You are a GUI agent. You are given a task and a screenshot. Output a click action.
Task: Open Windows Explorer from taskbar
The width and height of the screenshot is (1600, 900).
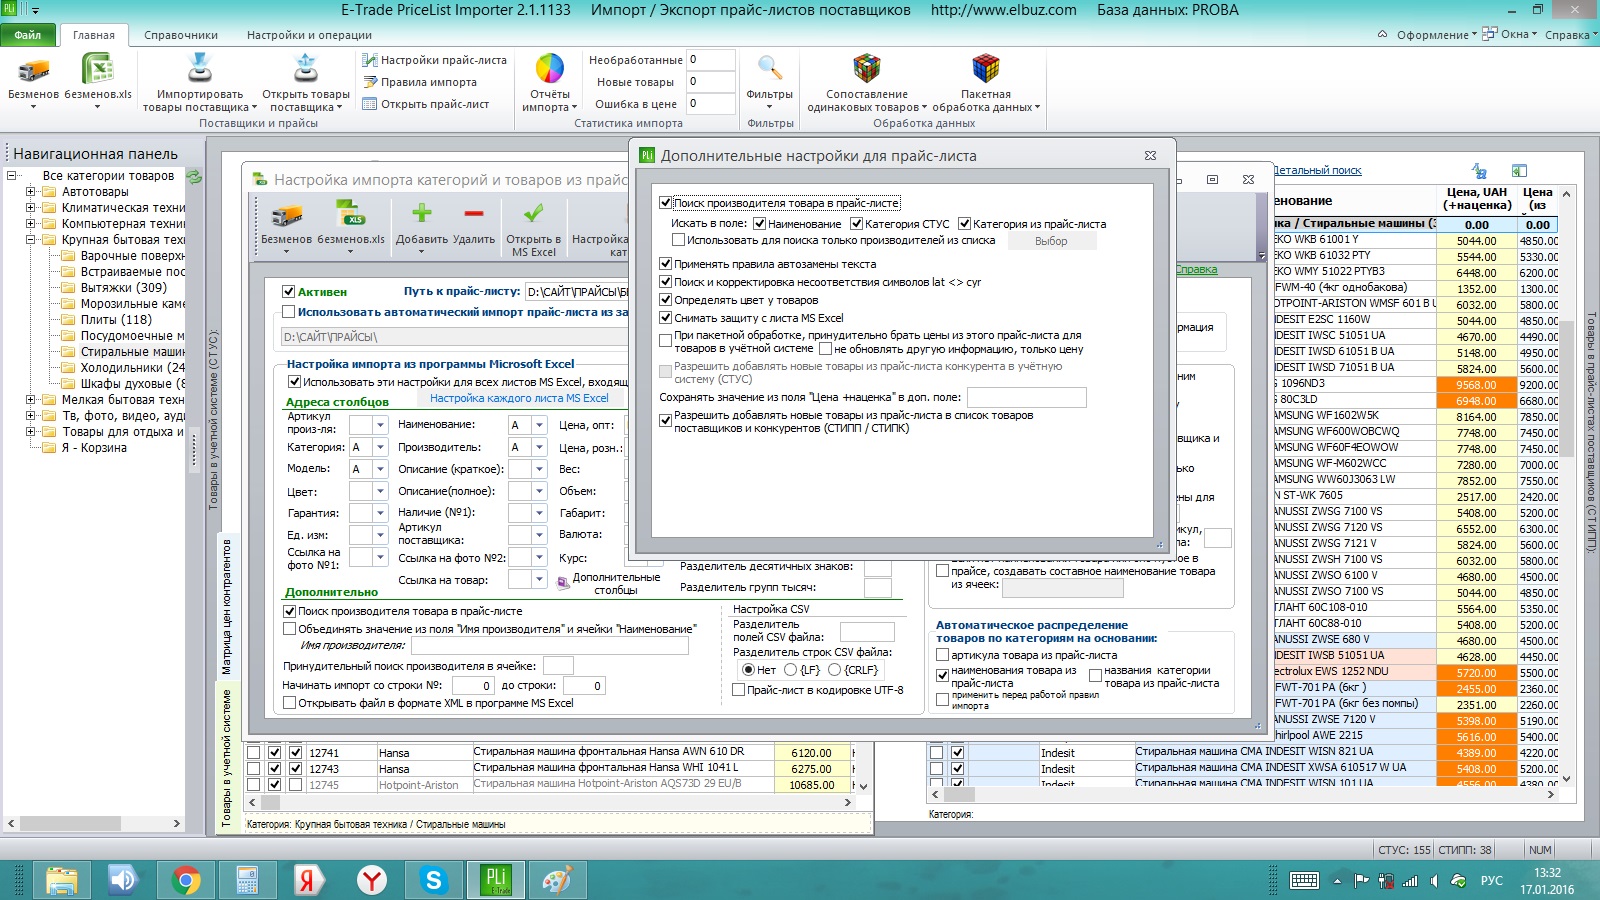click(61, 880)
